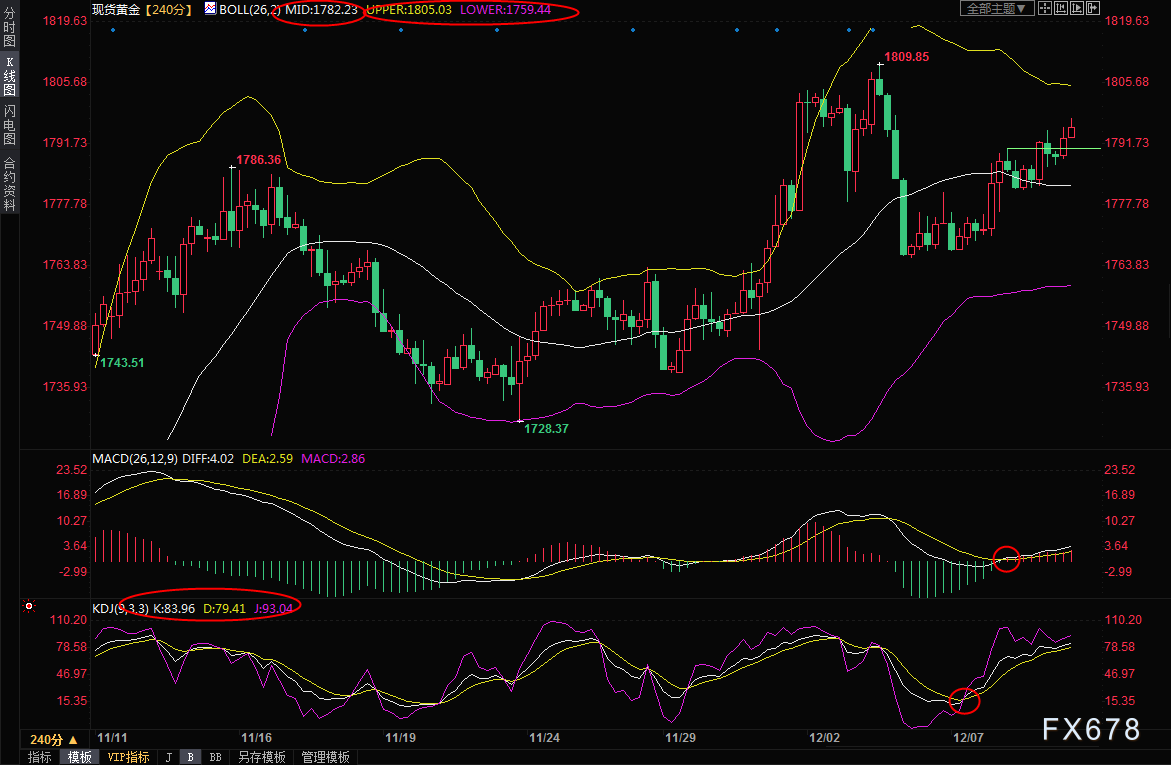Click the jump-to-start chart icon
This screenshot has height=765, width=1171.
tap(1060, 9)
